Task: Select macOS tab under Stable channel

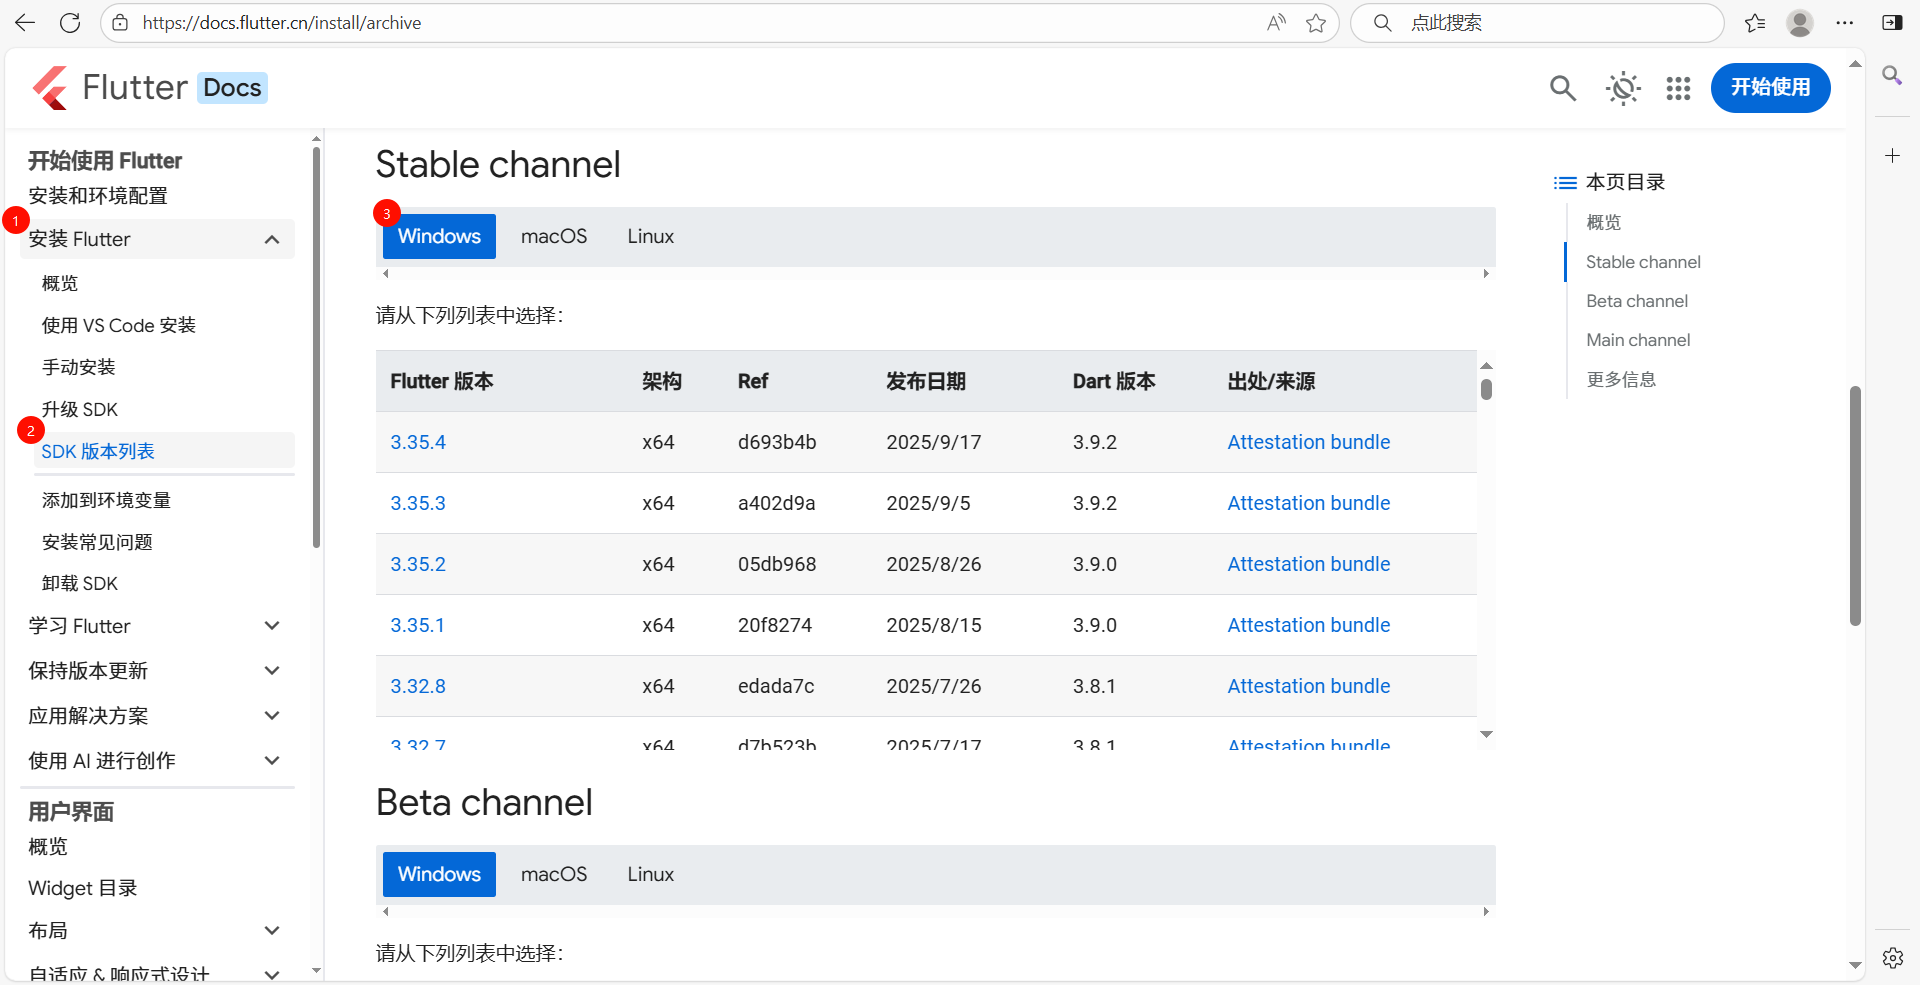Action: click(554, 237)
